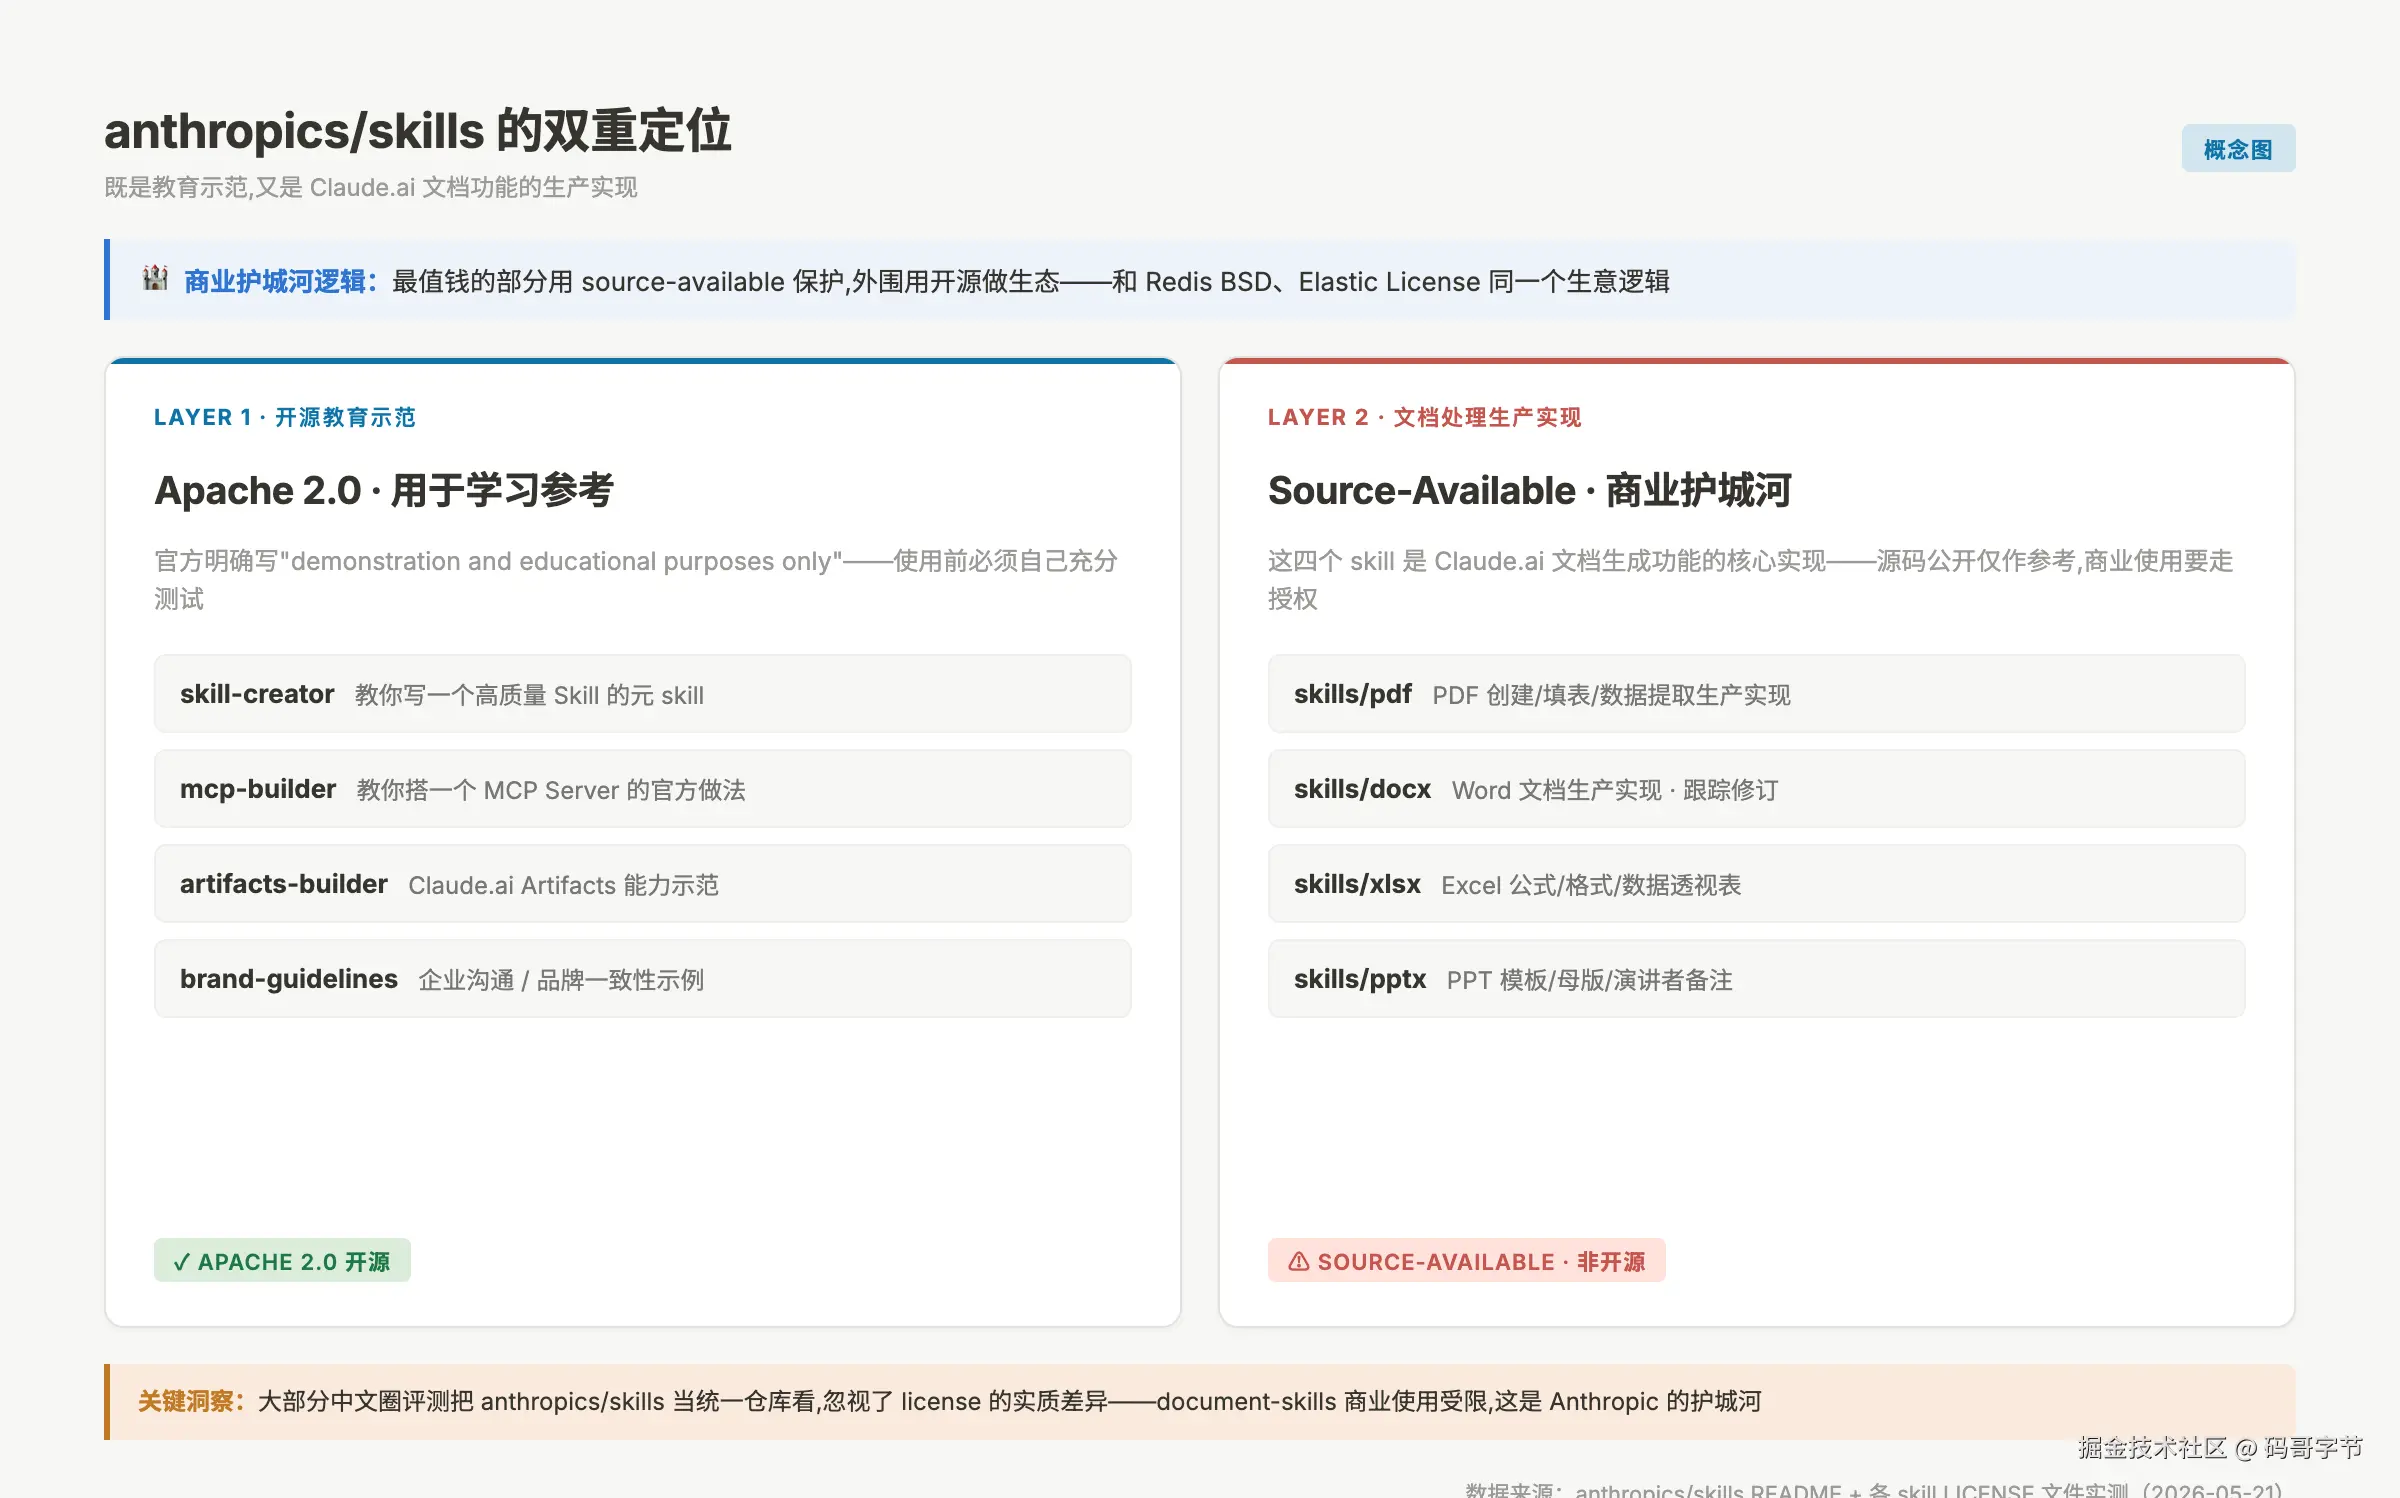2400x1498 pixels.
Task: Click the 教你写一个高质量 Skill 的元 skill text
Action: [530, 695]
